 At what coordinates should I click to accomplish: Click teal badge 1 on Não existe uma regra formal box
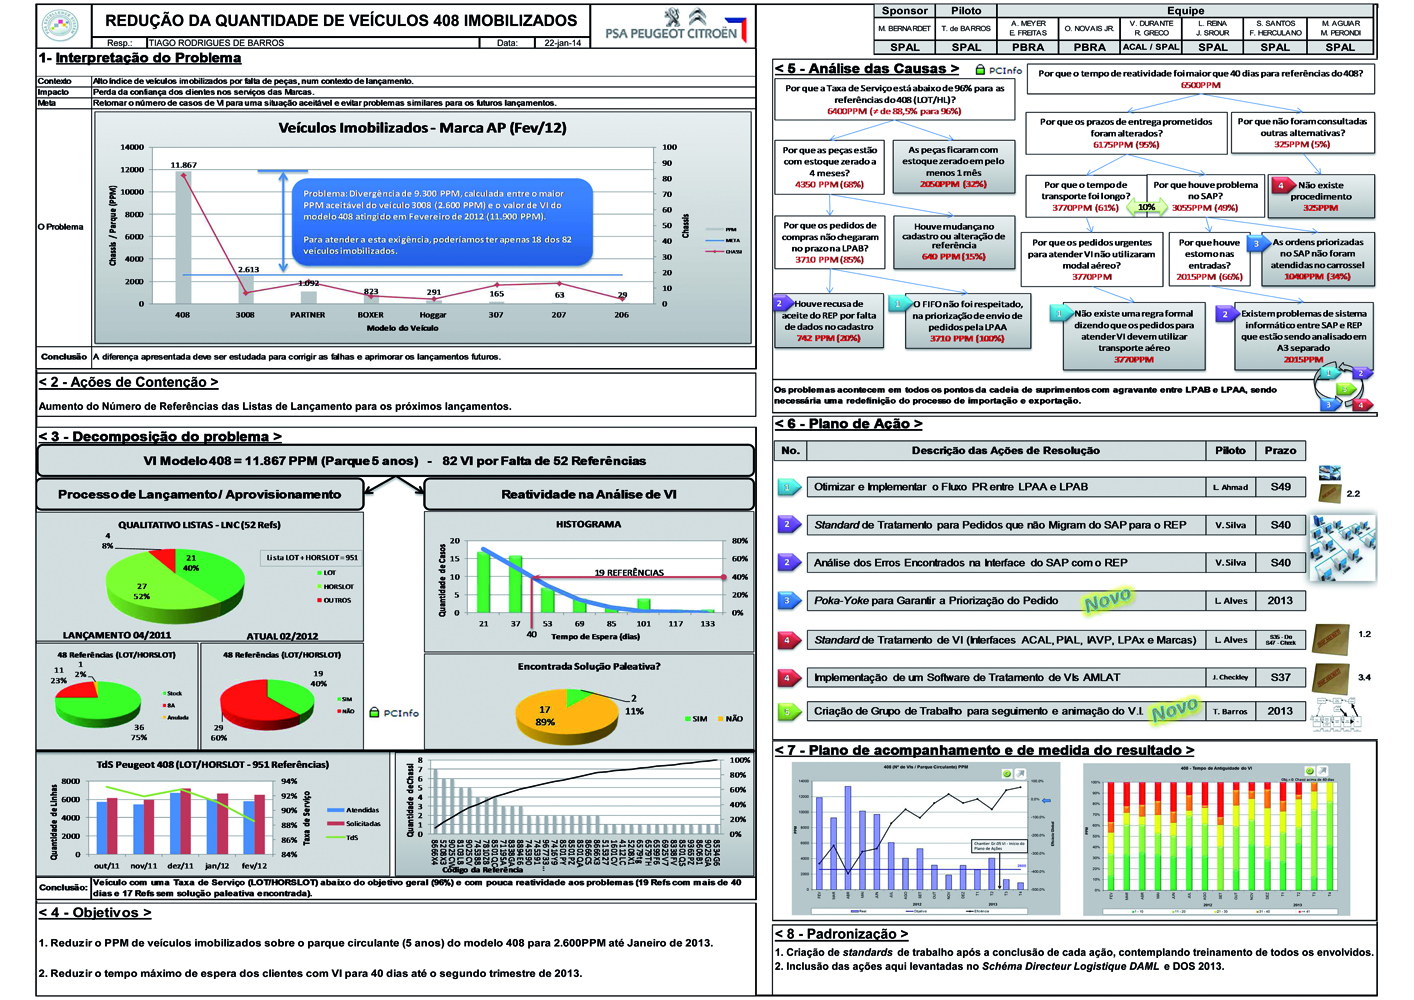coord(1060,313)
